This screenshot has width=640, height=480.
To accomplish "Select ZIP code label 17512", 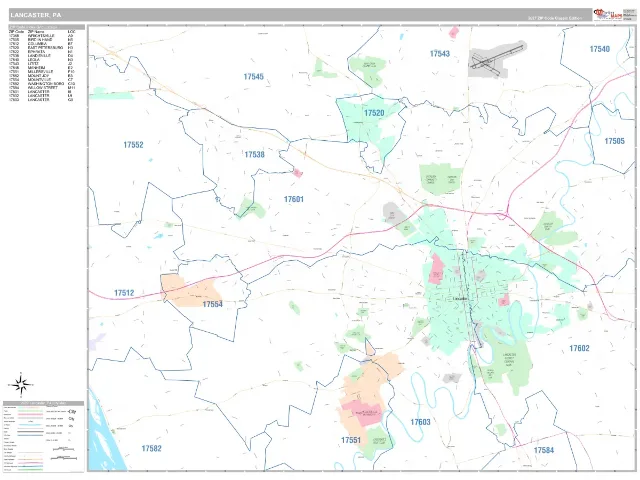I will tap(124, 293).
